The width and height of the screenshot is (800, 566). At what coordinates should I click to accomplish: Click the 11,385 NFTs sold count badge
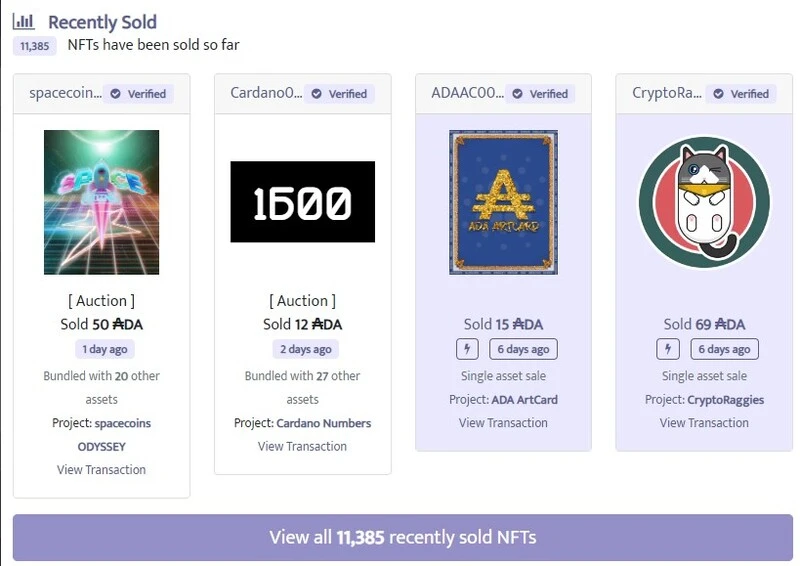(35, 45)
